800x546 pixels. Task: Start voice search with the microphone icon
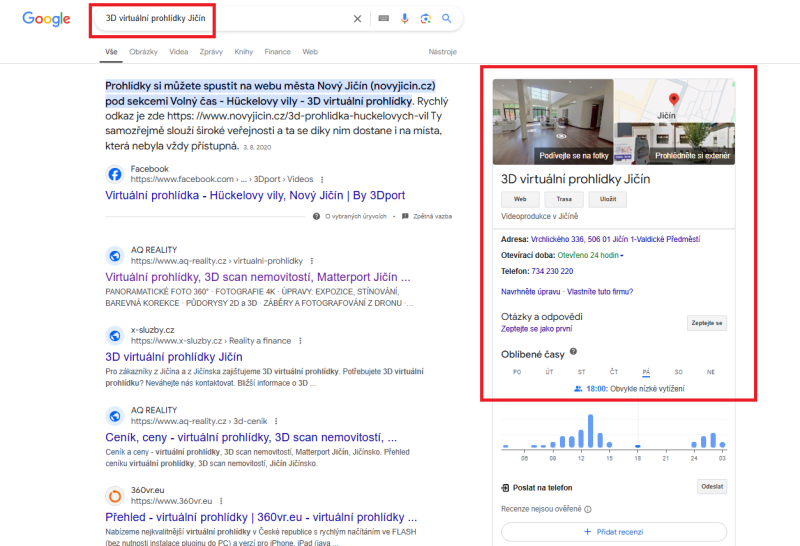(405, 18)
